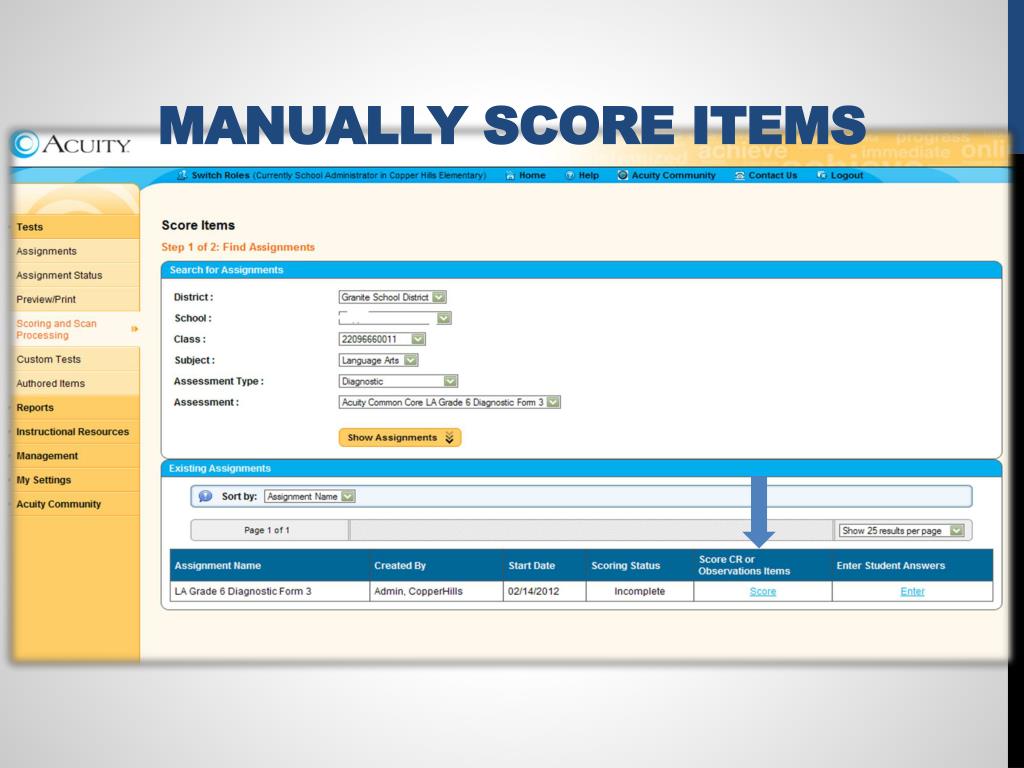Click the Assignment Name column header
The width and height of the screenshot is (1024, 768).
tap(270, 566)
